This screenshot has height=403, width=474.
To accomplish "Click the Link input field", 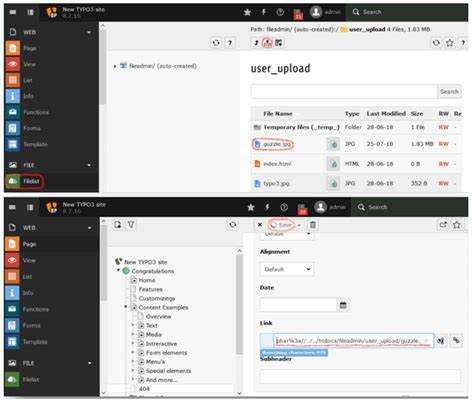I will (x=353, y=341).
